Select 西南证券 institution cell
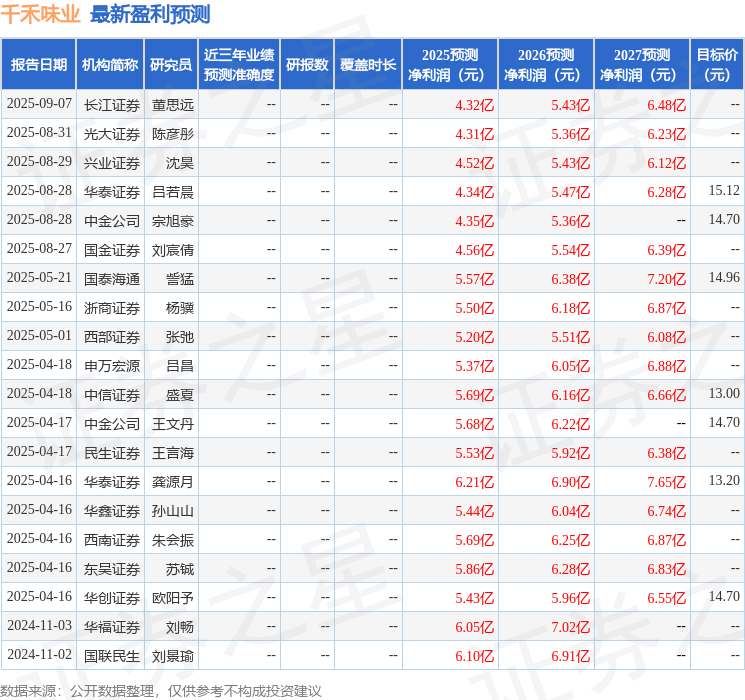Viewport: 745px width, 700px height. click(112, 539)
